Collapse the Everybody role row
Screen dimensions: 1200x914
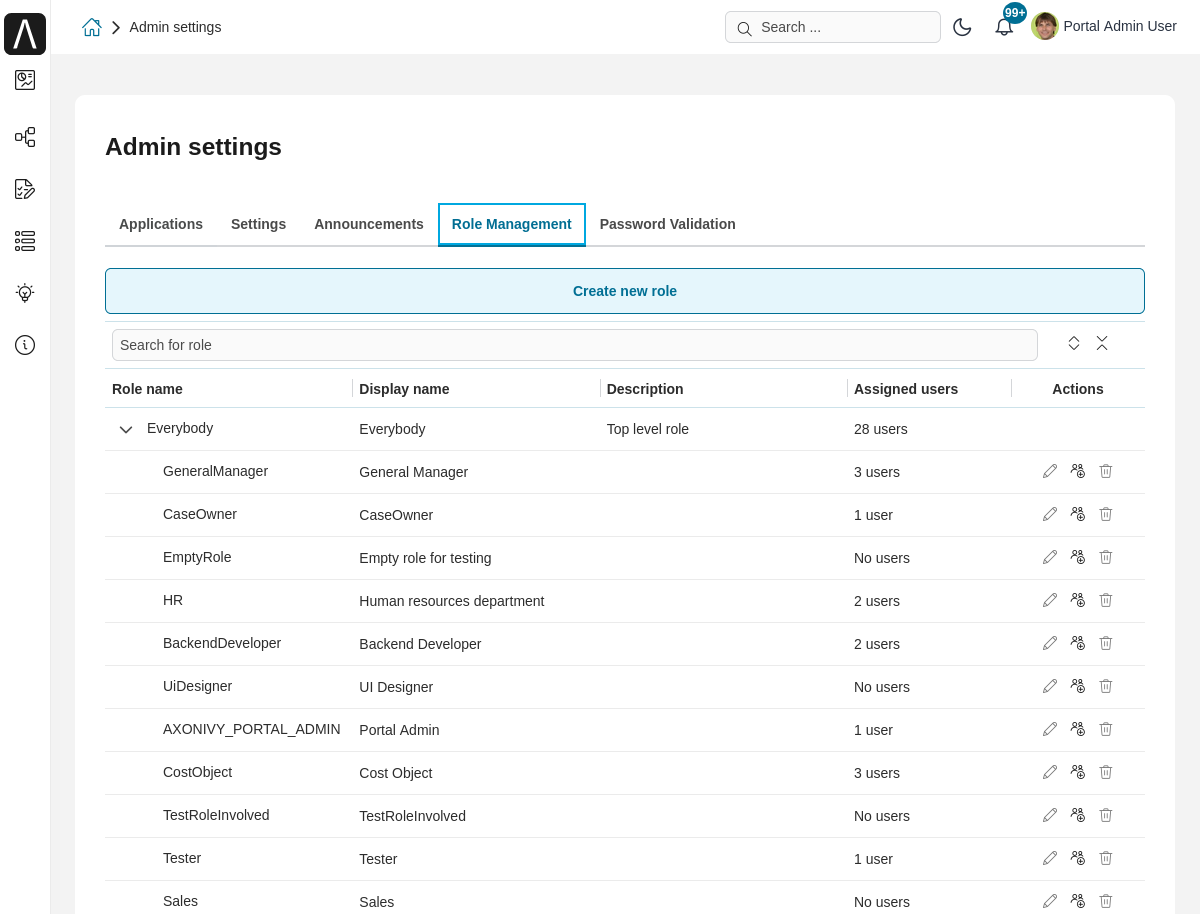[126, 429]
